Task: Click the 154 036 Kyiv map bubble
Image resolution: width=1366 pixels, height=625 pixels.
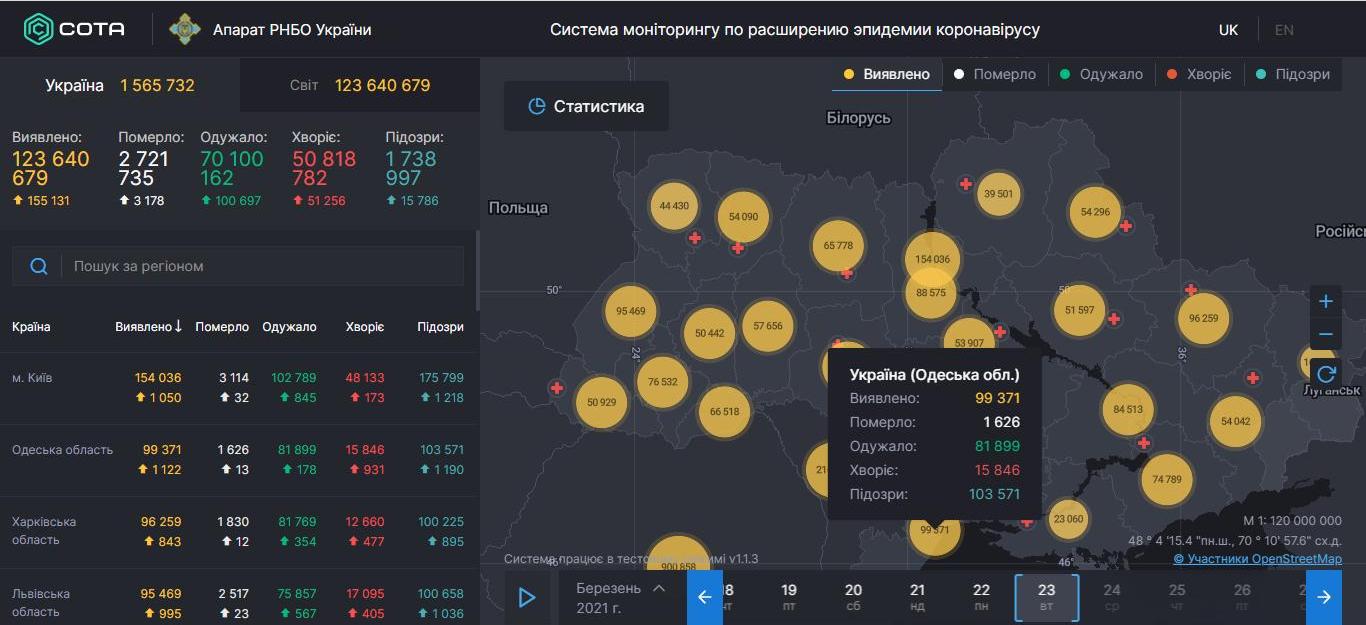Action: click(932, 259)
